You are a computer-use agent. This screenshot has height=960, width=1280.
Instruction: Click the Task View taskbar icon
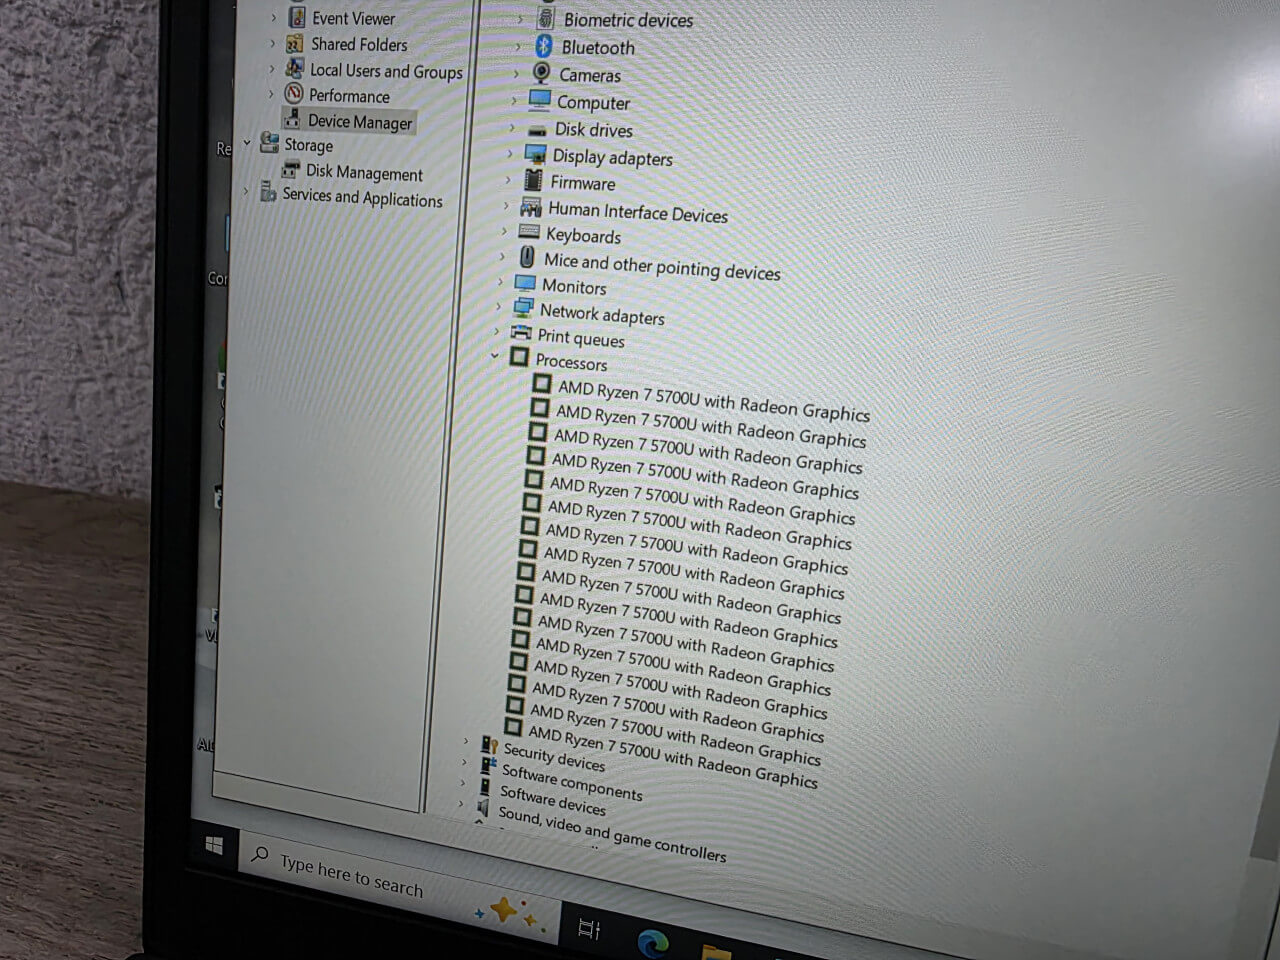pyautogui.click(x=589, y=929)
